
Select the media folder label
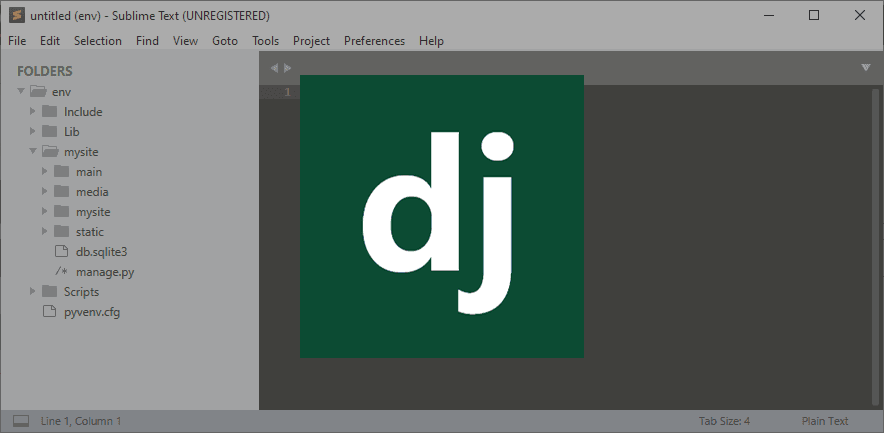click(92, 192)
